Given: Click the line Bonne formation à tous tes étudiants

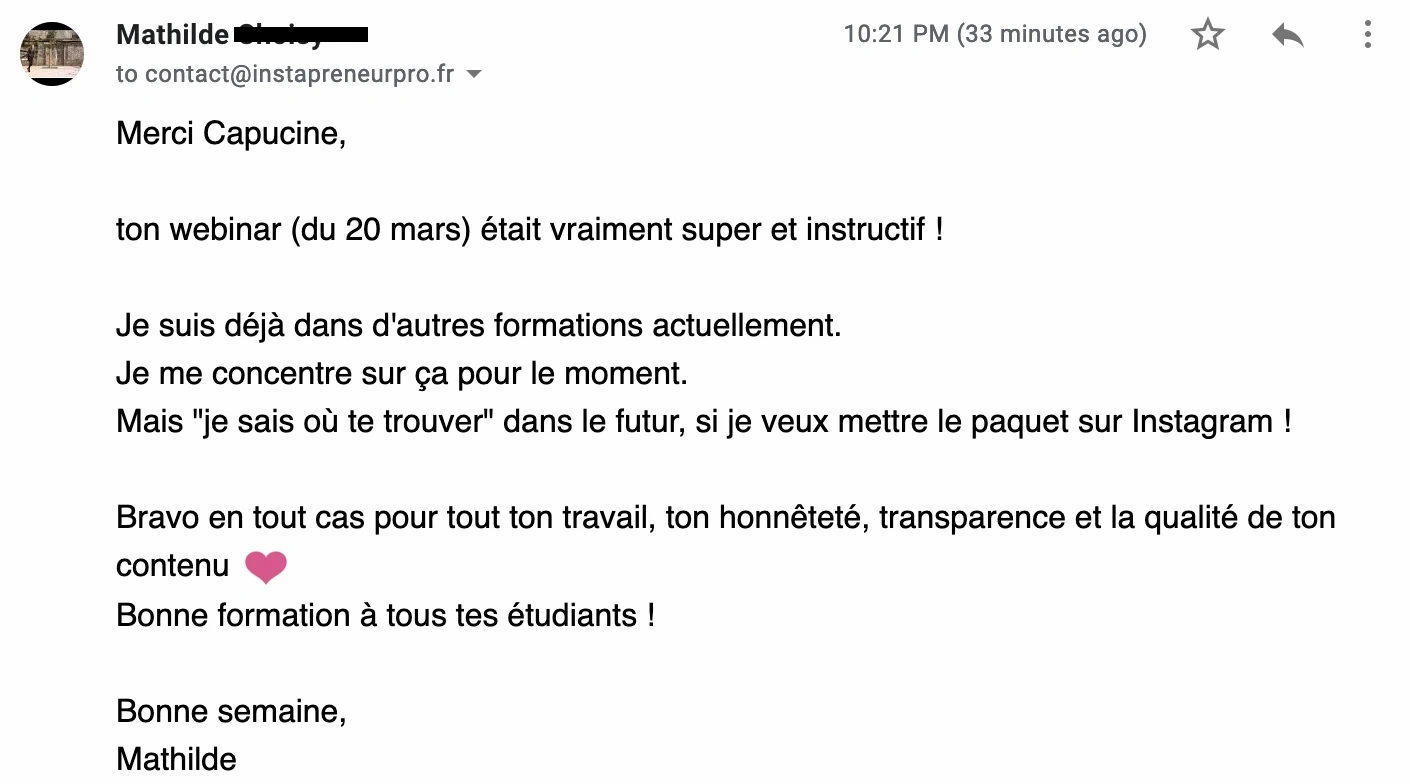Looking at the screenshot, I should click(x=386, y=614).
